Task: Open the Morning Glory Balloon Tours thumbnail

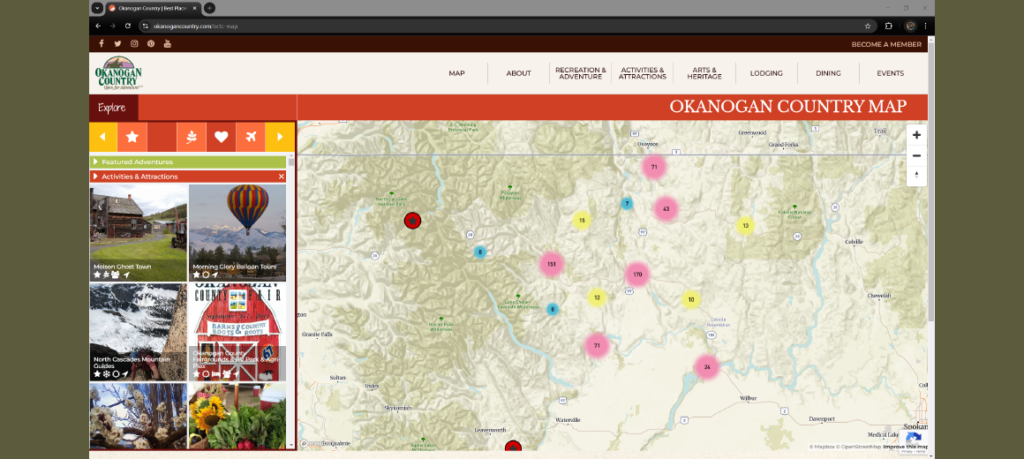Action: coord(237,232)
